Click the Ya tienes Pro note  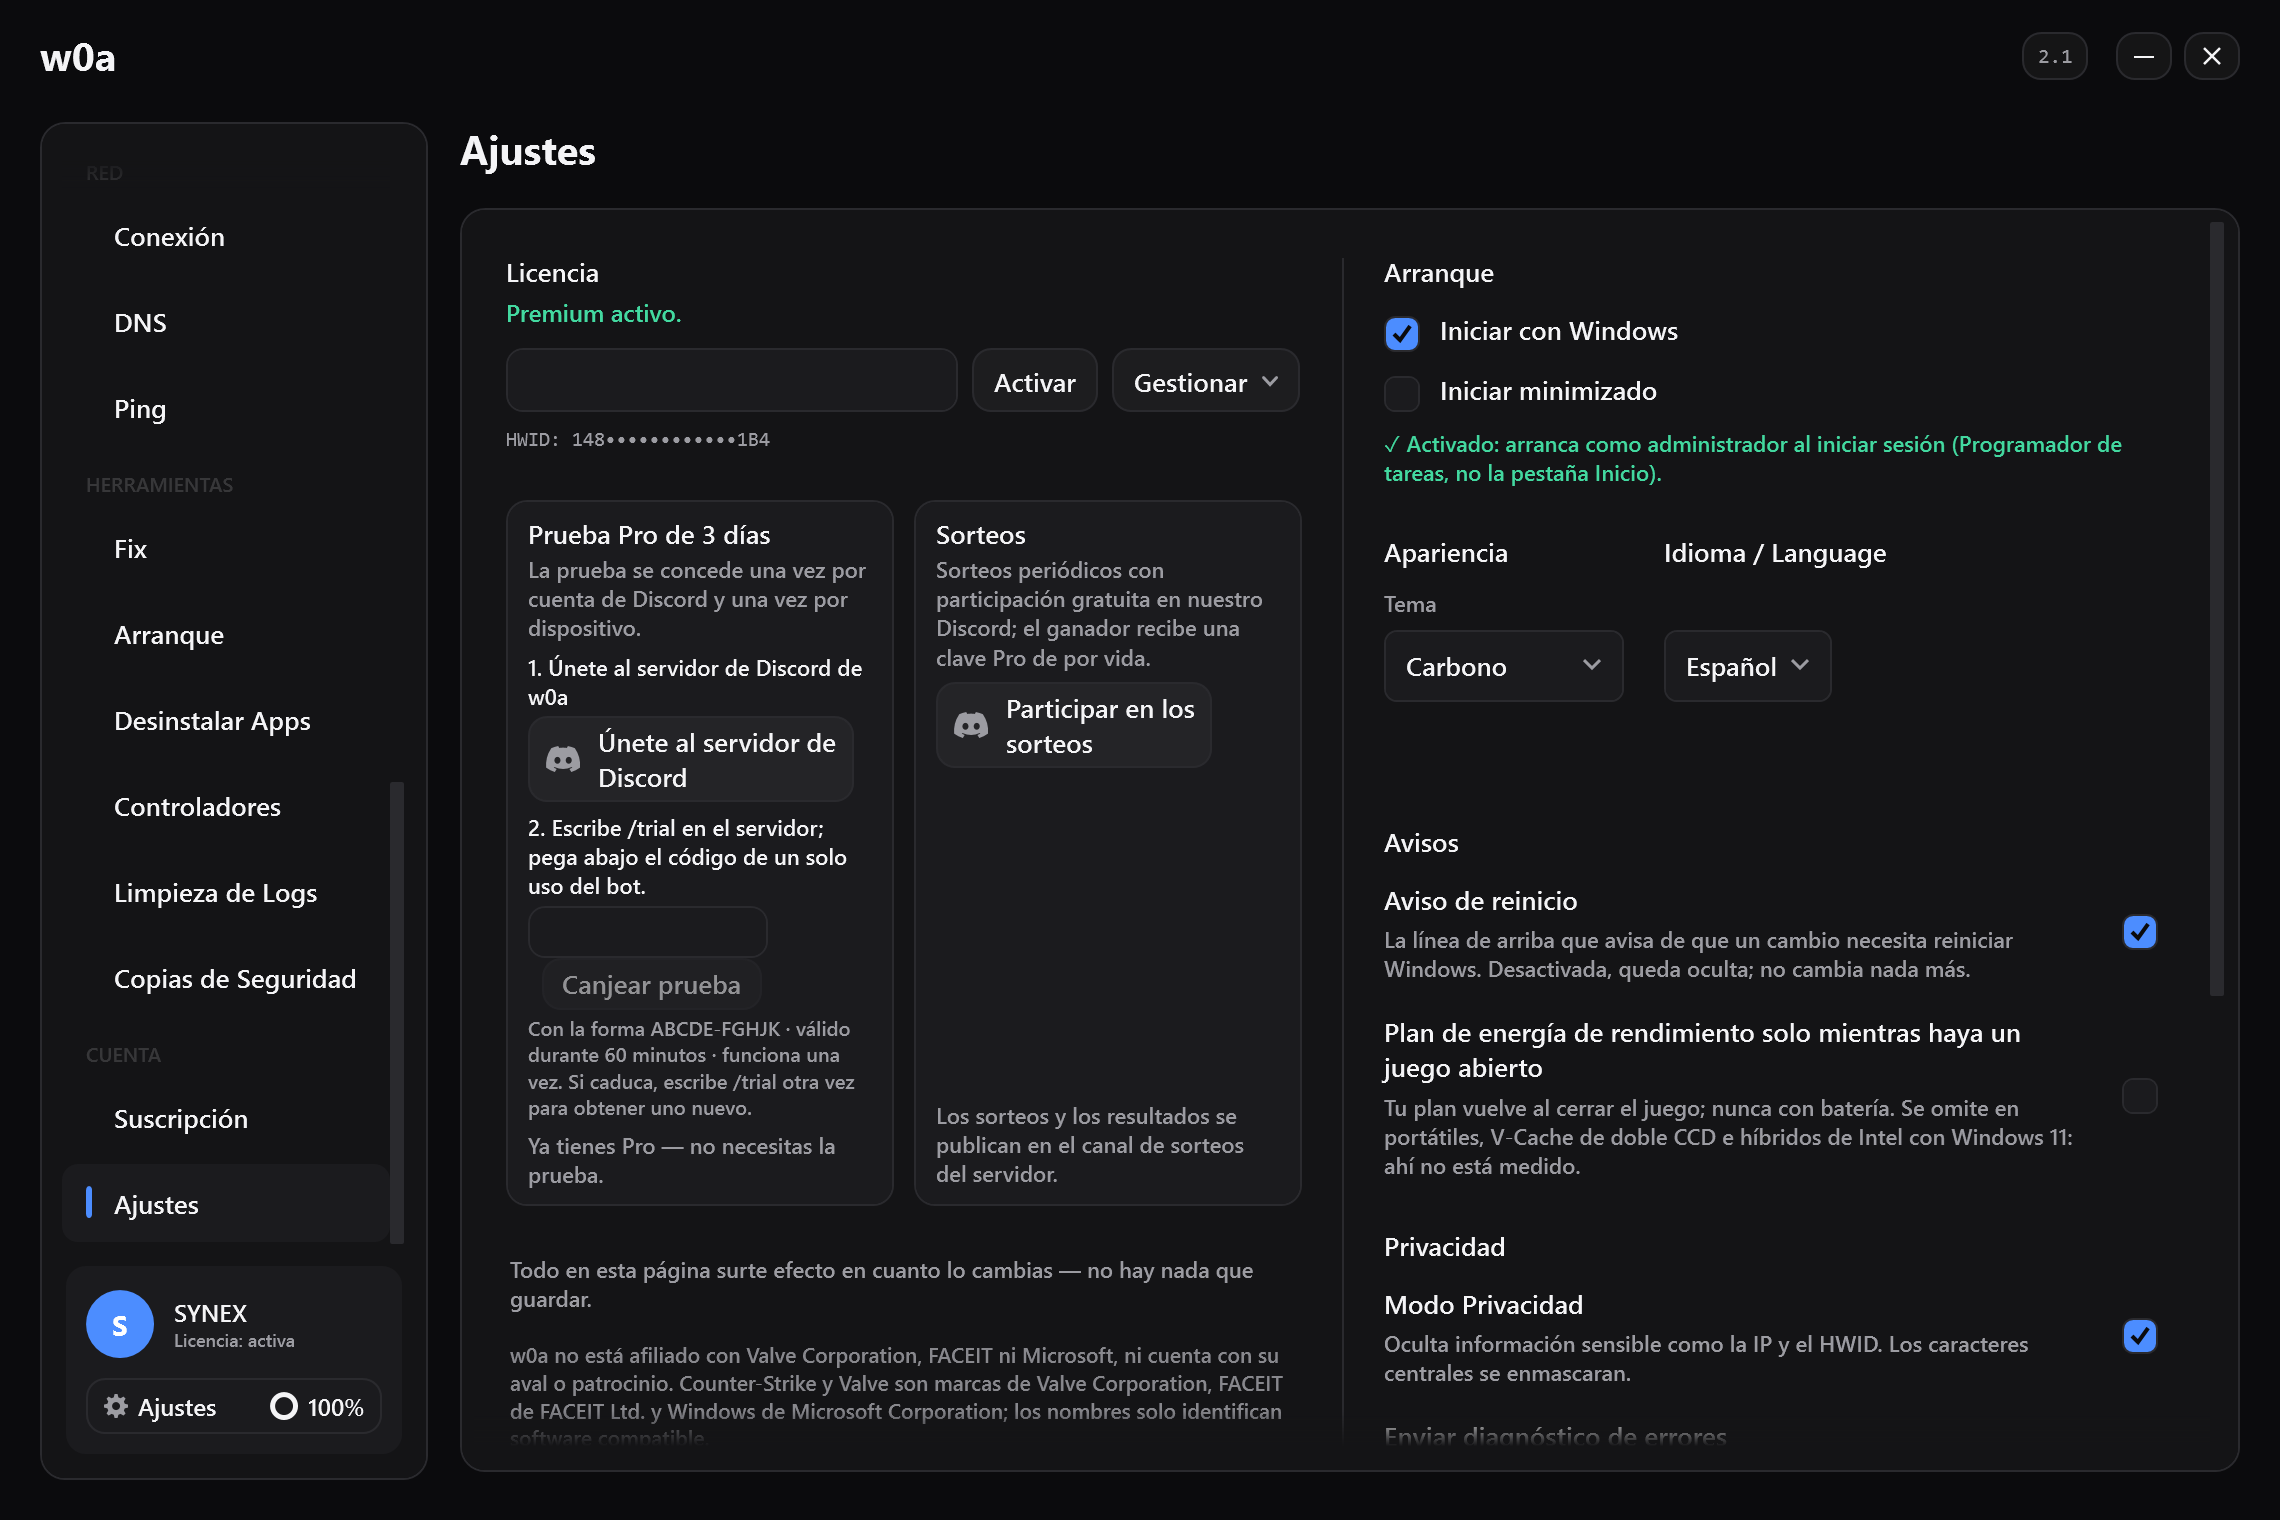(682, 1161)
